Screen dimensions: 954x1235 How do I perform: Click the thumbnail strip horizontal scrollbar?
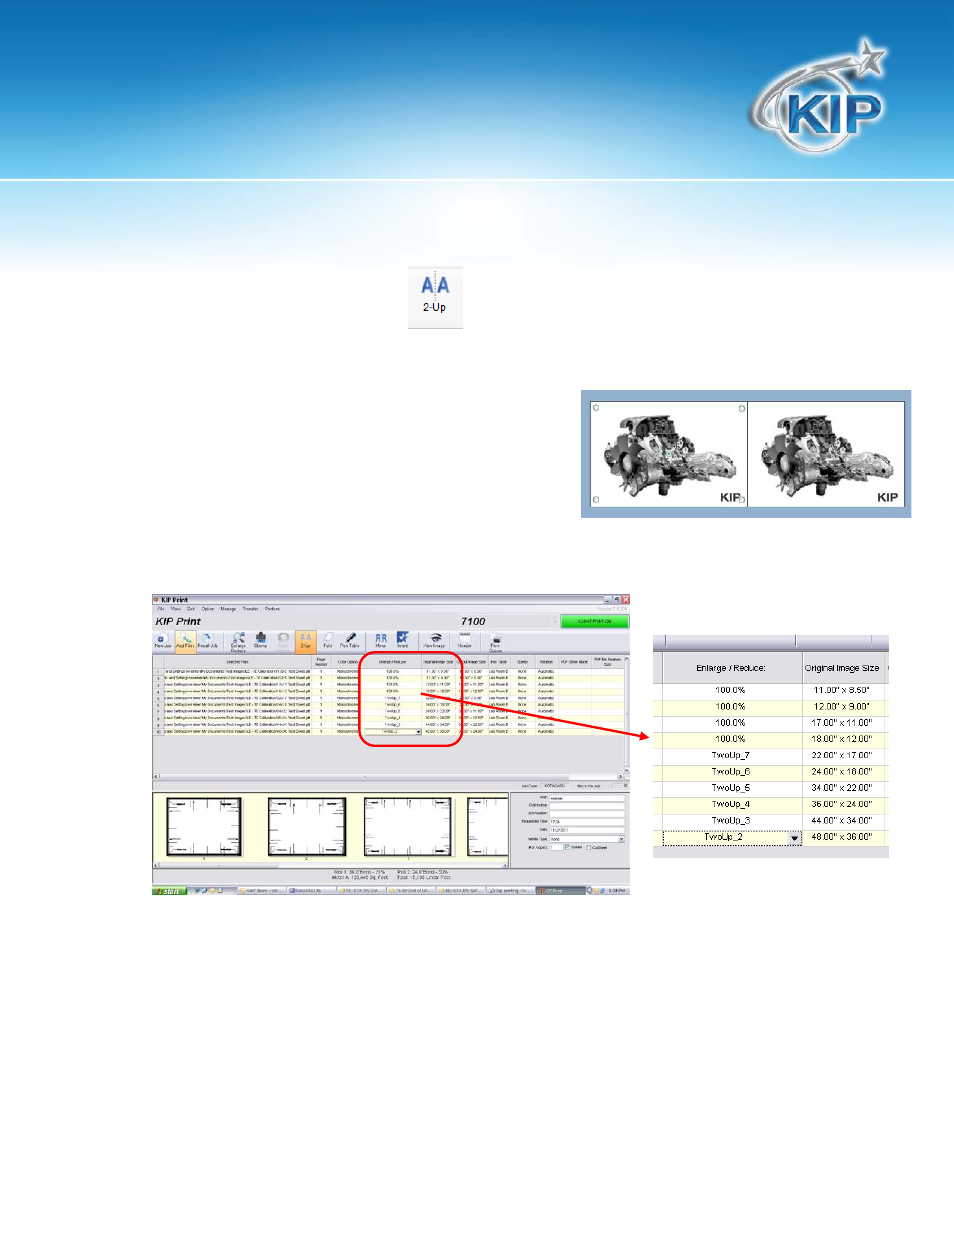click(x=331, y=865)
